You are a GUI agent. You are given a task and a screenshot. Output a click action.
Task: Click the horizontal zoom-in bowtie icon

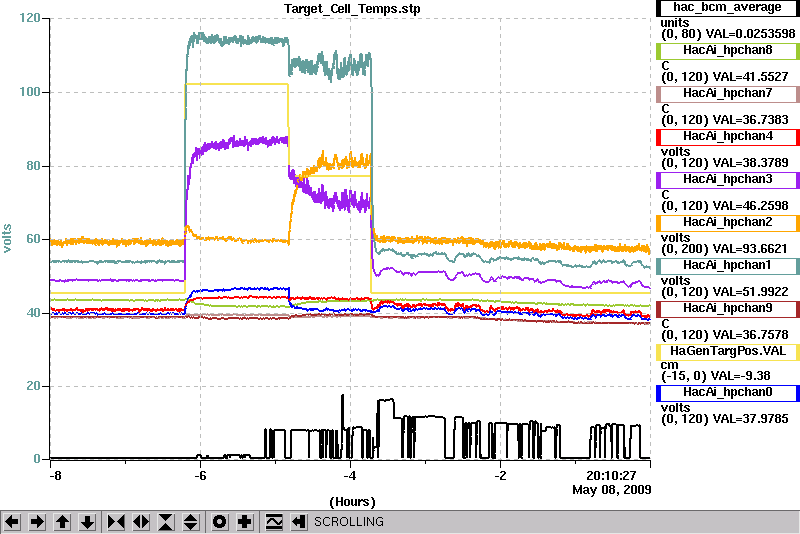pyautogui.click(x=116, y=522)
